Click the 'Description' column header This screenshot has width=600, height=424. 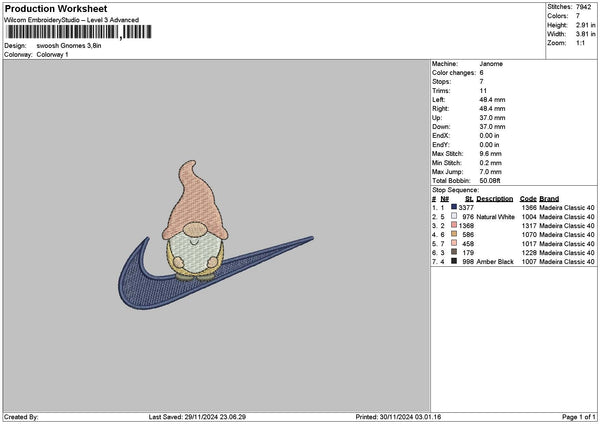pyautogui.click(x=494, y=199)
